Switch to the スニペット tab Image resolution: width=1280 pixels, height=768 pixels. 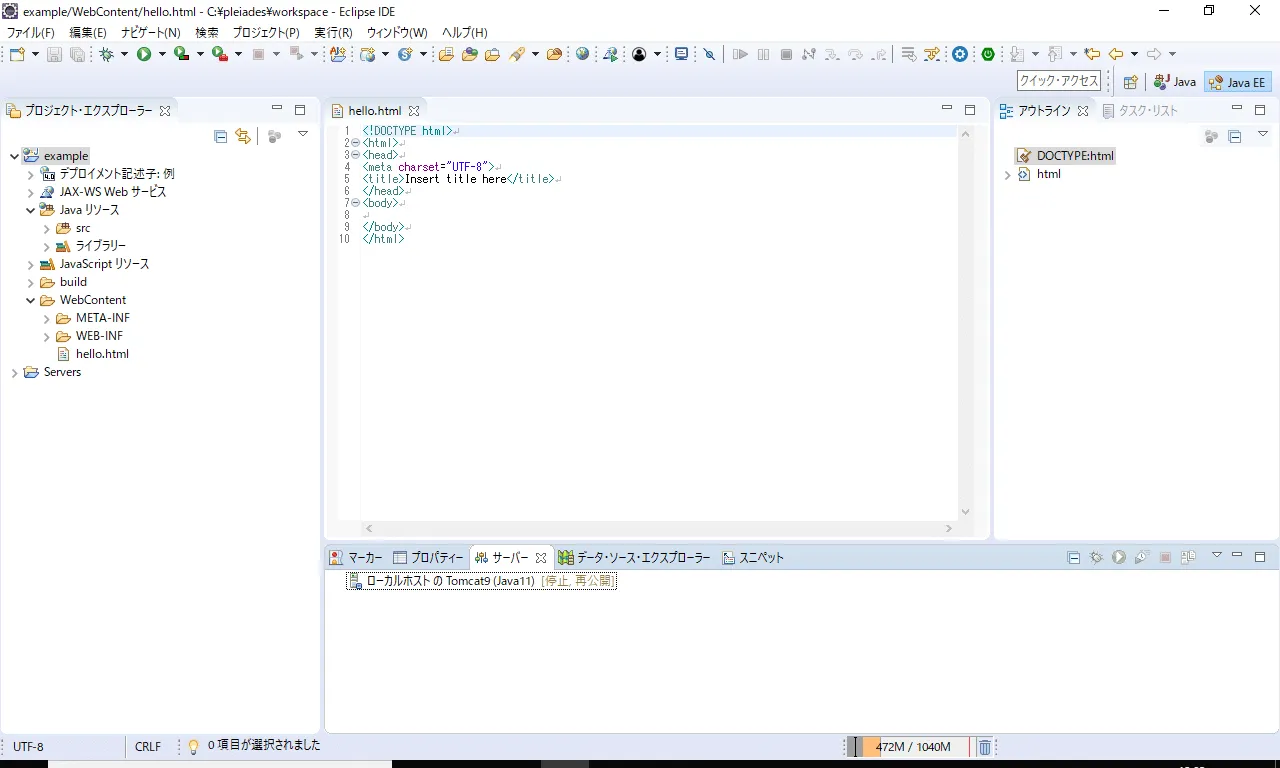click(x=753, y=557)
